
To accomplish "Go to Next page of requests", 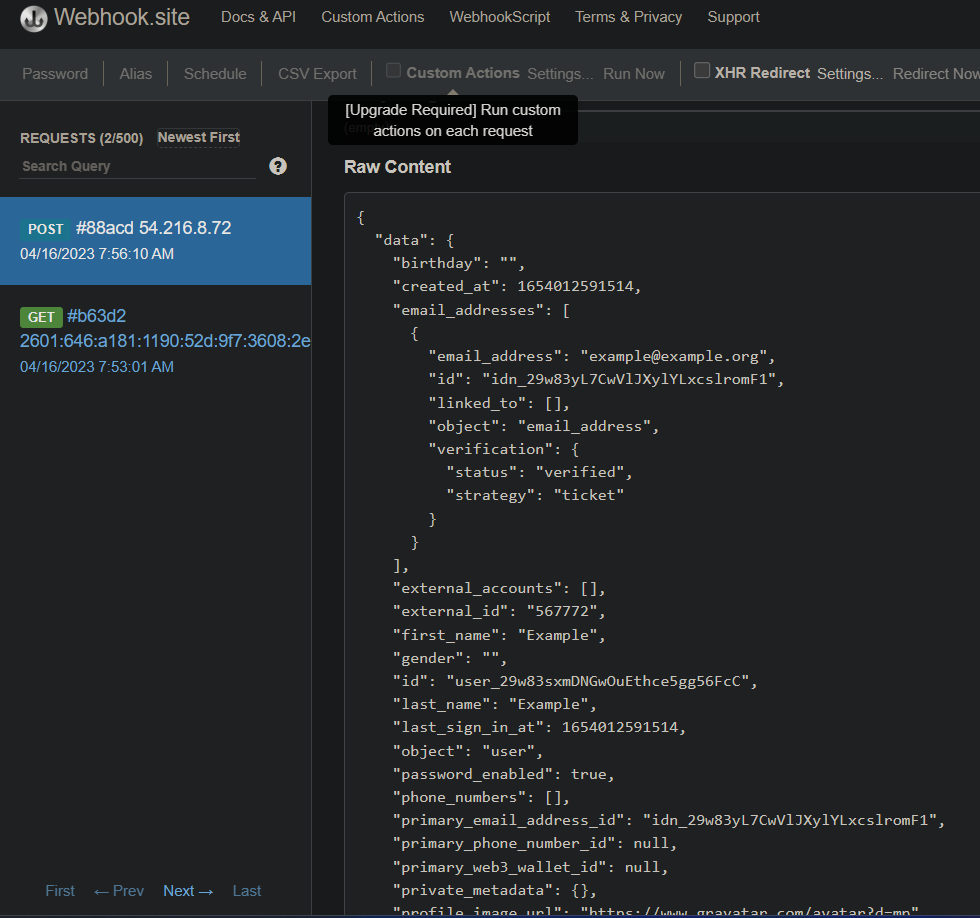I will [188, 891].
